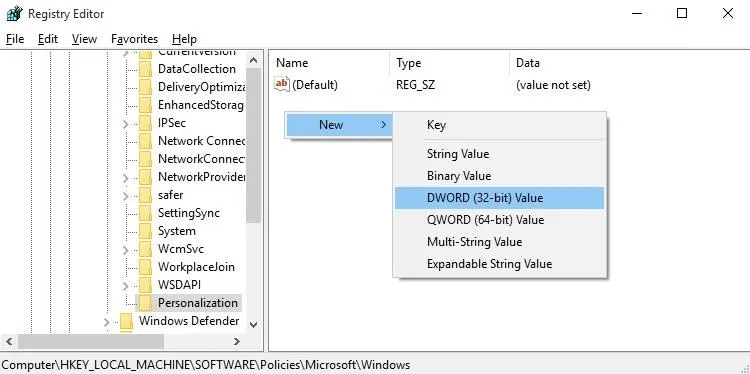Click the System folder icon in tree
The image size is (750, 374).
click(x=145, y=231)
